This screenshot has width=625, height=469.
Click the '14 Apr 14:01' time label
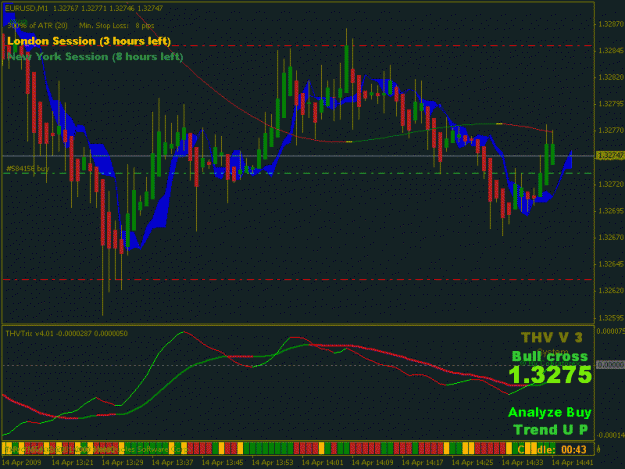[322, 463]
